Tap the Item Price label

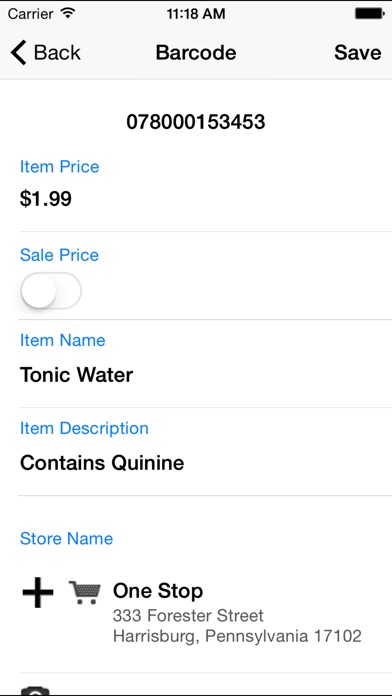pos(59,167)
